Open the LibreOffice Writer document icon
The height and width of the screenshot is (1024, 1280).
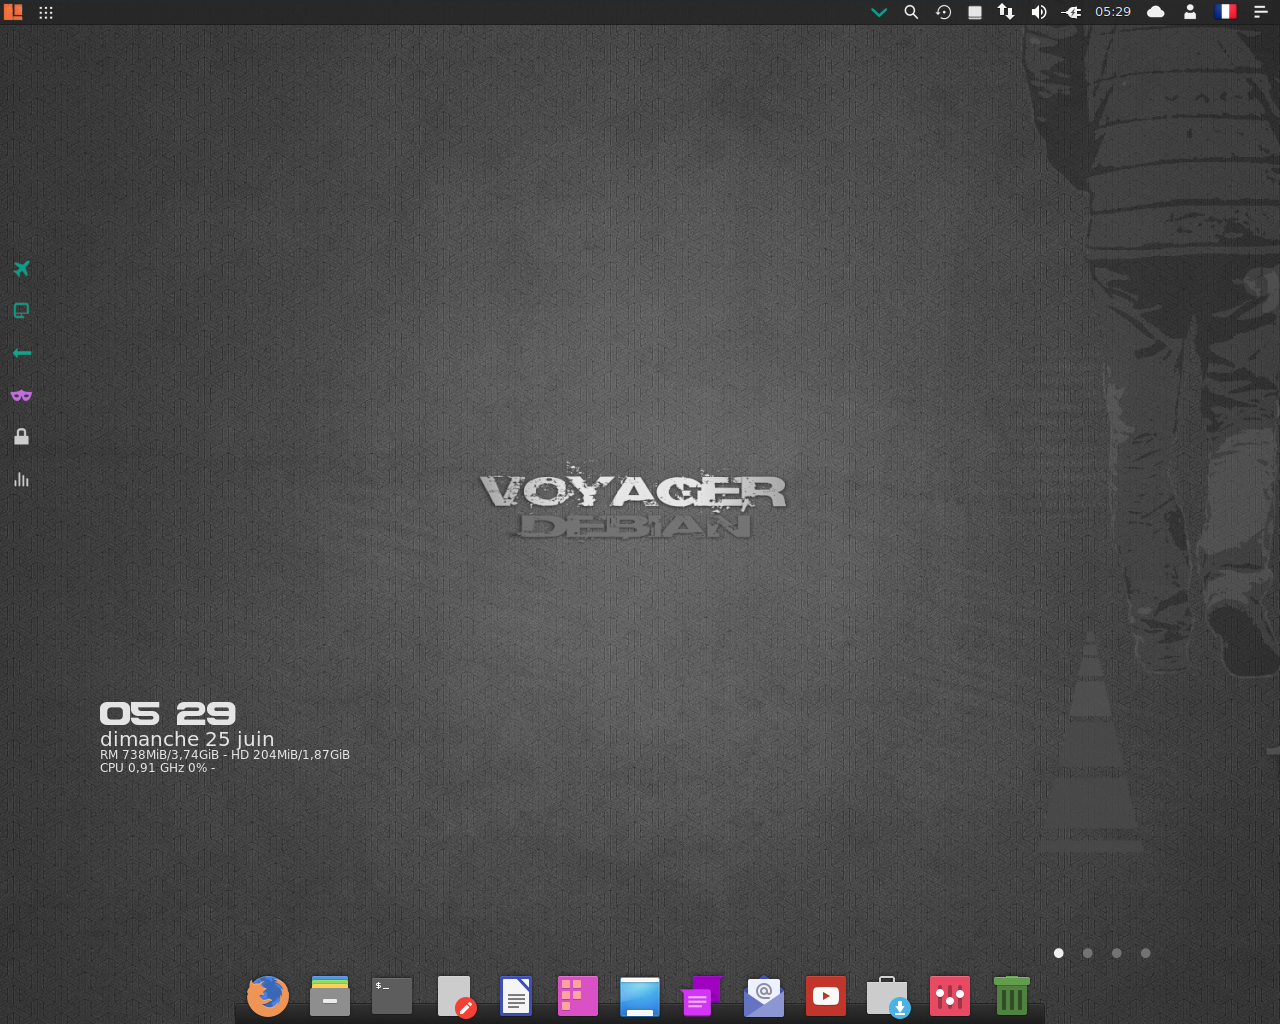[x=515, y=996]
